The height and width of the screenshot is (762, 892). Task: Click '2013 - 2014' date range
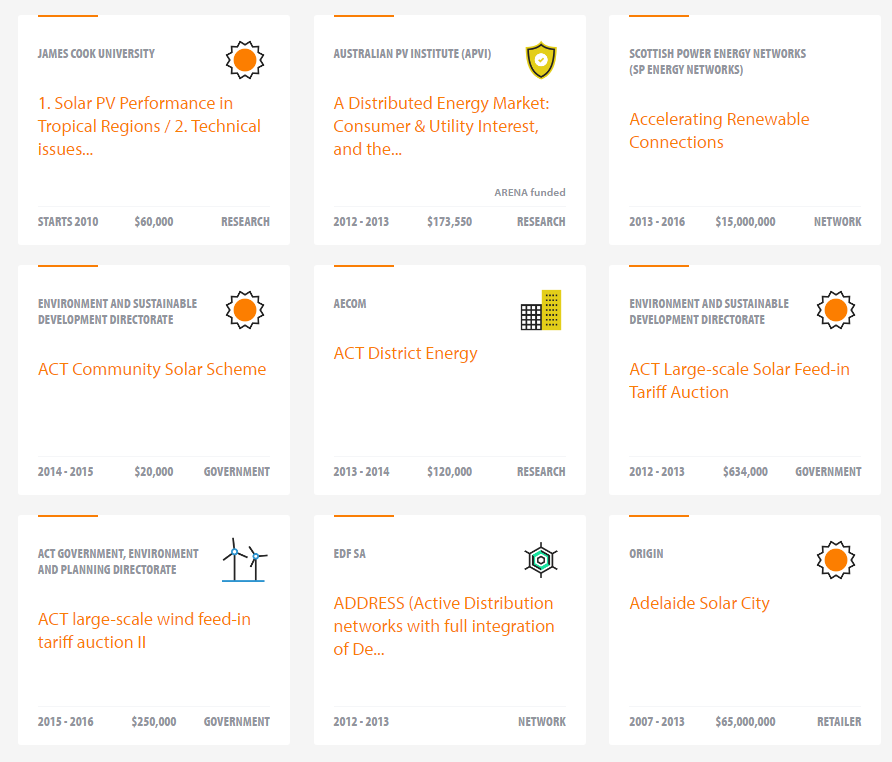(x=361, y=471)
